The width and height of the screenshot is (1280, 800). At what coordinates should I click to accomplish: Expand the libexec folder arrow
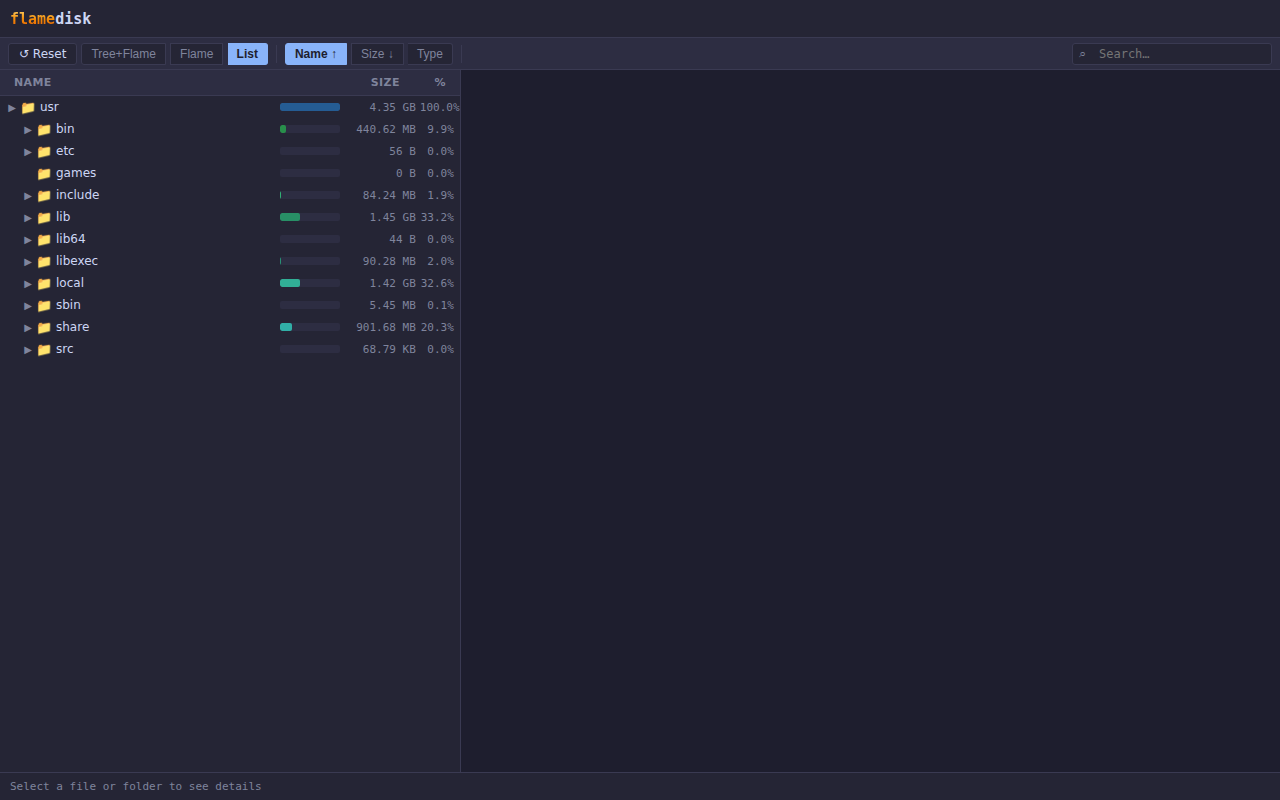point(28,262)
